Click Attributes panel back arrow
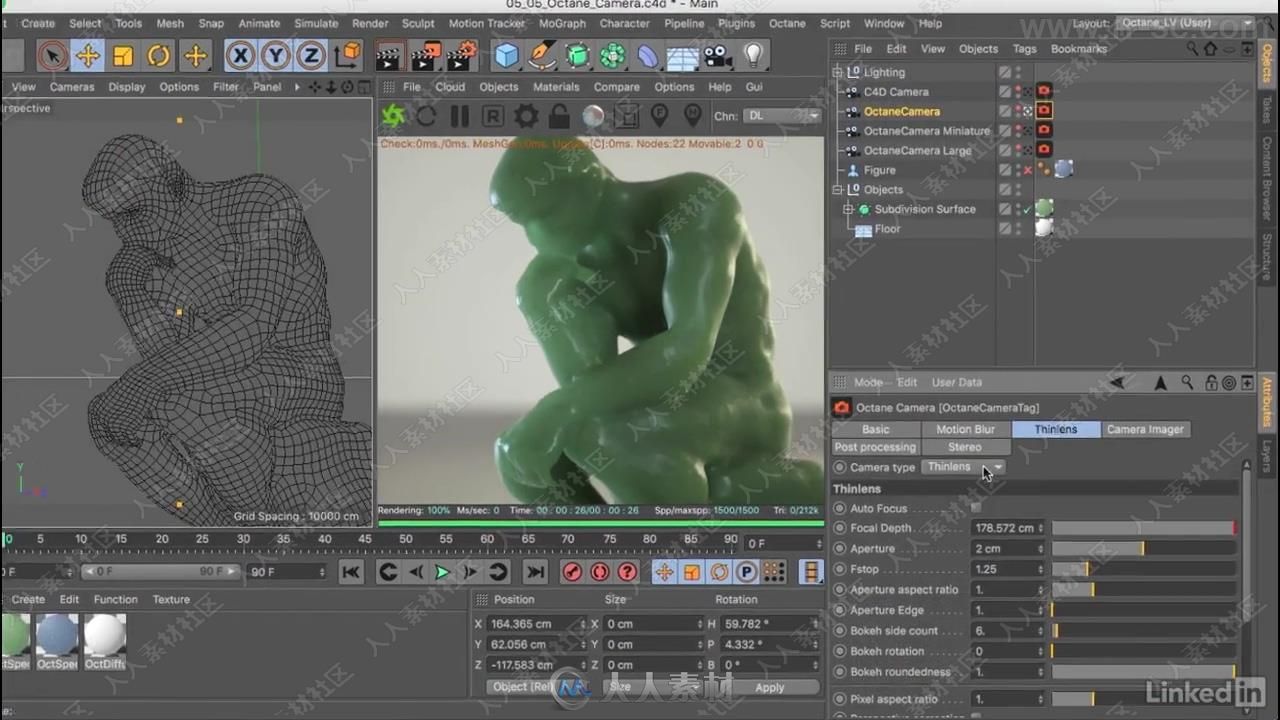 click(x=1117, y=382)
